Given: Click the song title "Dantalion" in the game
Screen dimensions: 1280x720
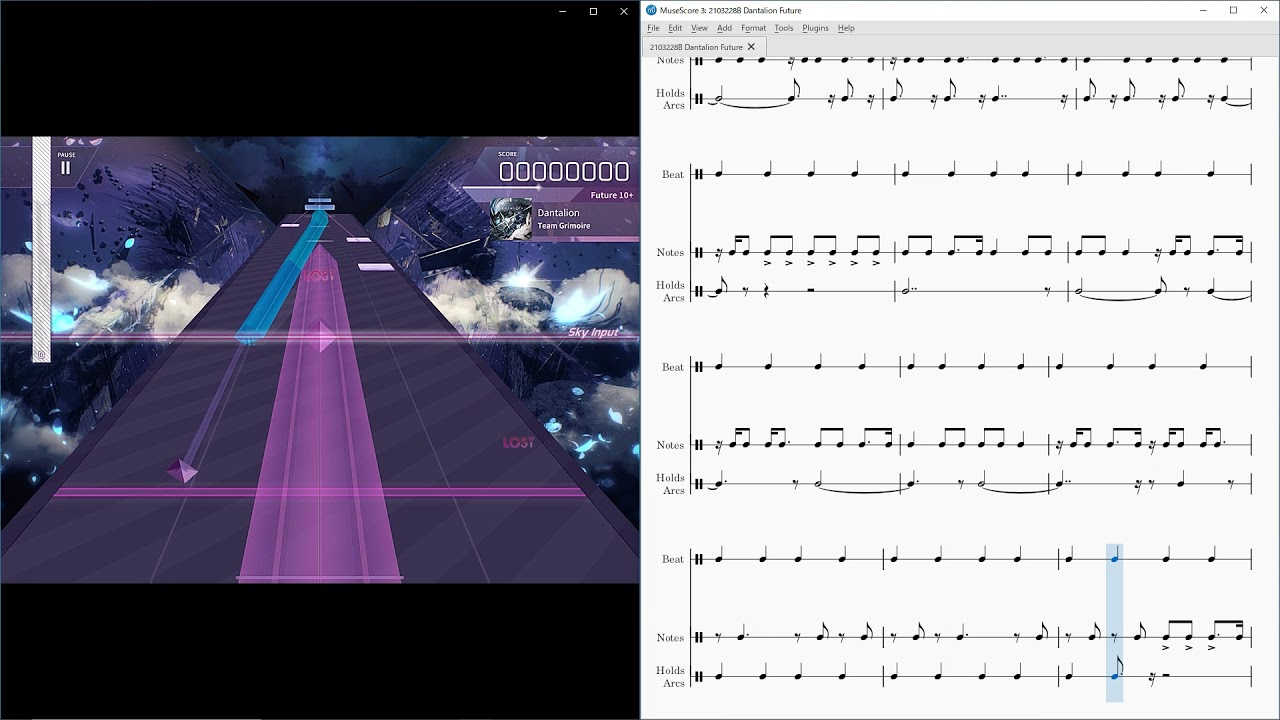Looking at the screenshot, I should pos(558,213).
